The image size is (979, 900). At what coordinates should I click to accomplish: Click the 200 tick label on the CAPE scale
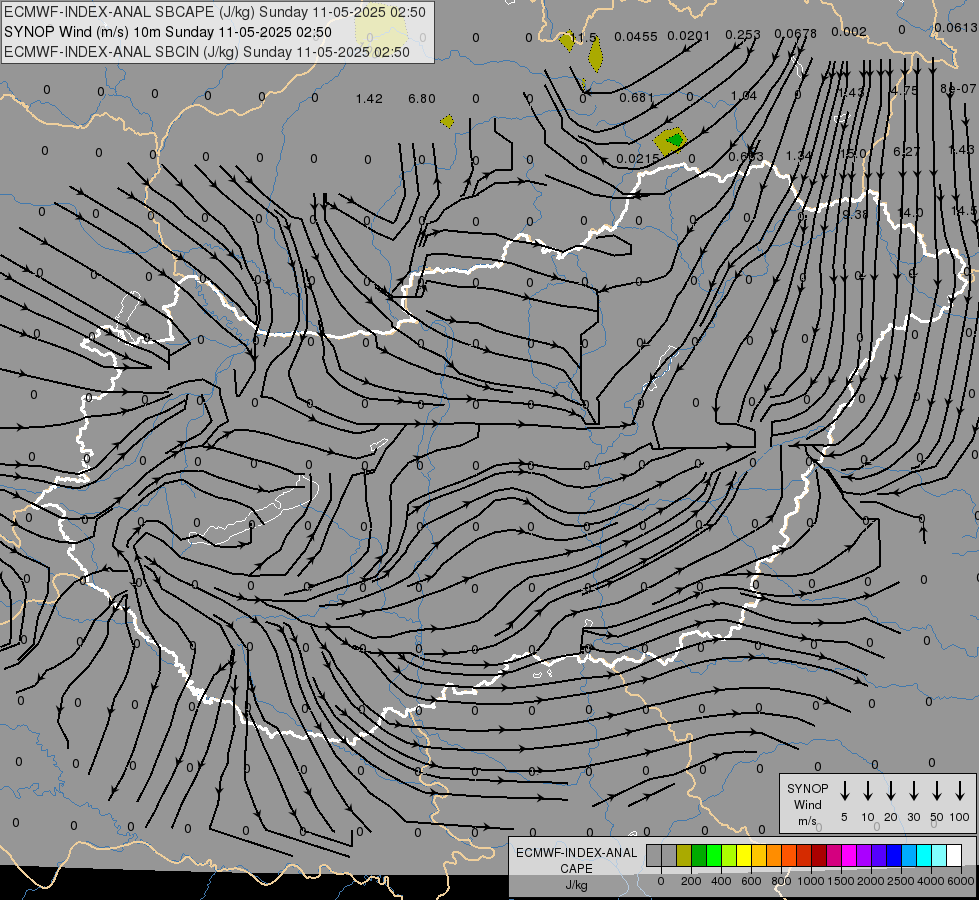pos(691,881)
